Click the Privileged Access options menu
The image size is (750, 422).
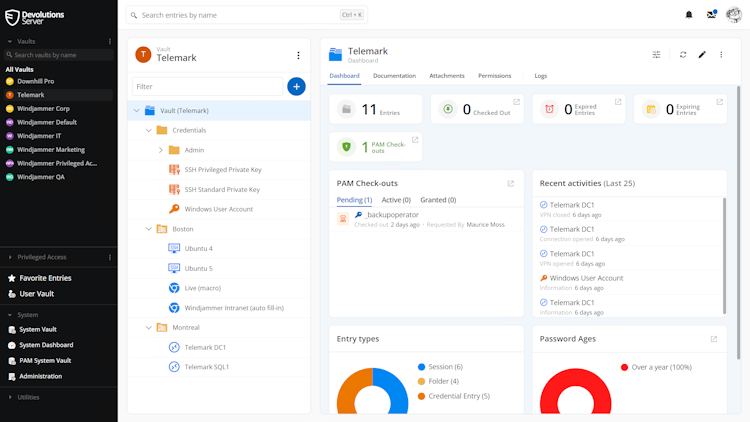point(110,257)
